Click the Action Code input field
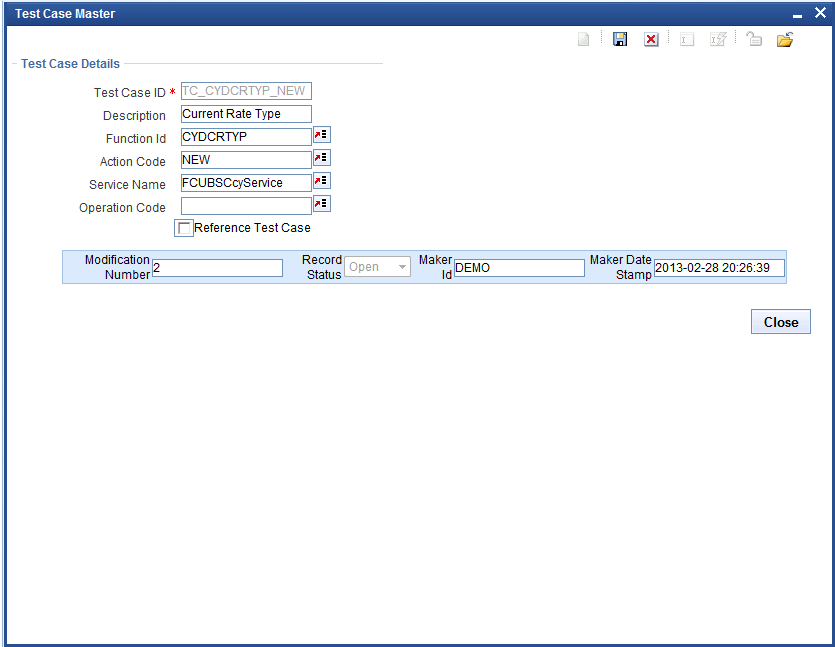Screen dimensions: 835x647 tap(246, 160)
